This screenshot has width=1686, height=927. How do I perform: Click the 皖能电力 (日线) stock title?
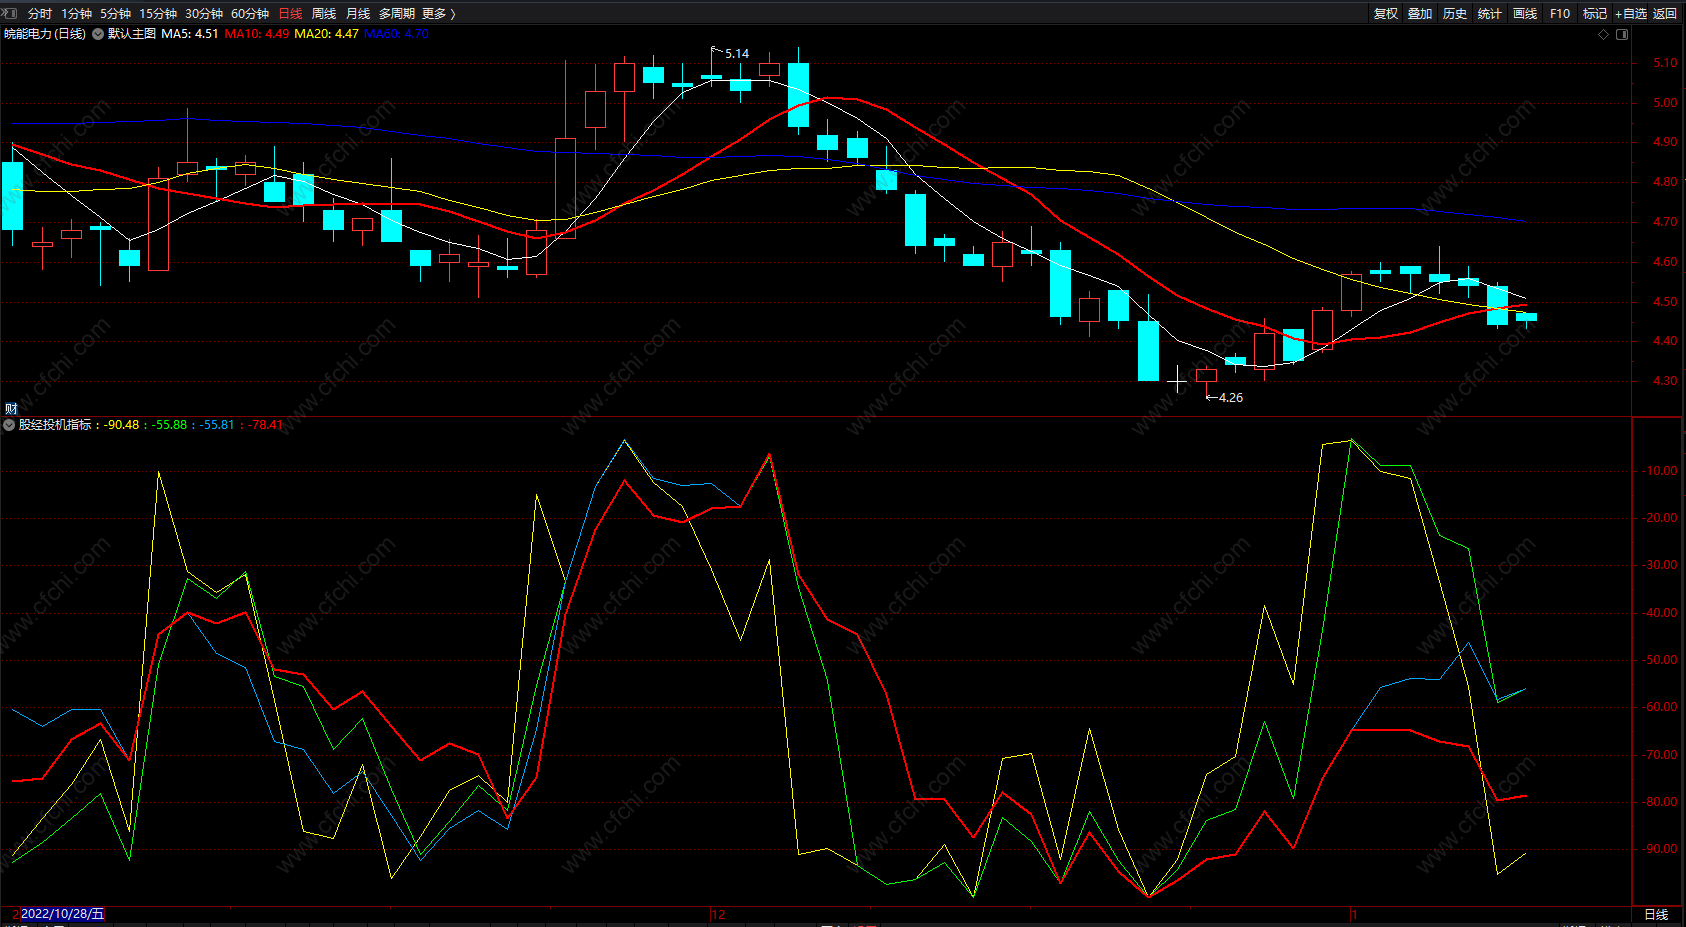pos(45,34)
